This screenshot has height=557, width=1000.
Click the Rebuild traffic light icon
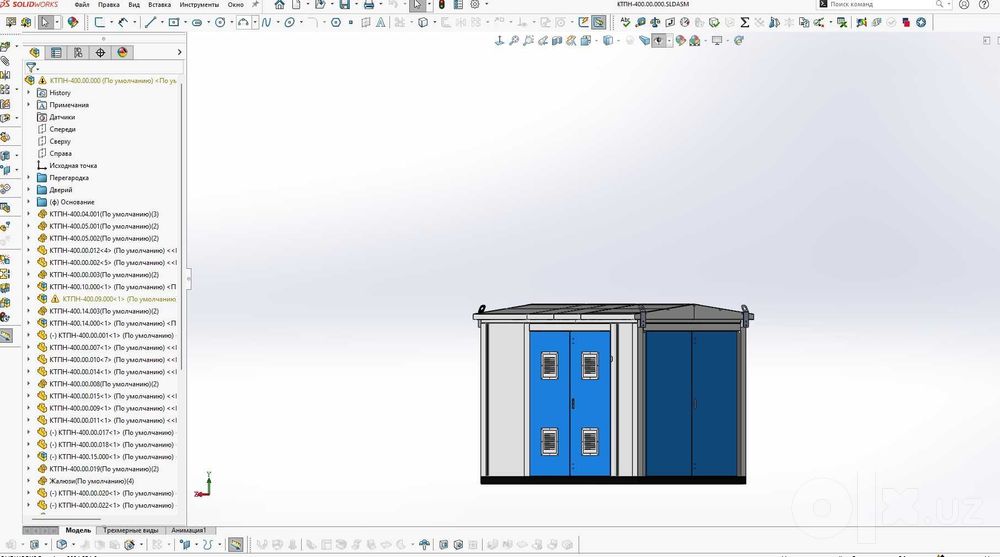pos(441,4)
